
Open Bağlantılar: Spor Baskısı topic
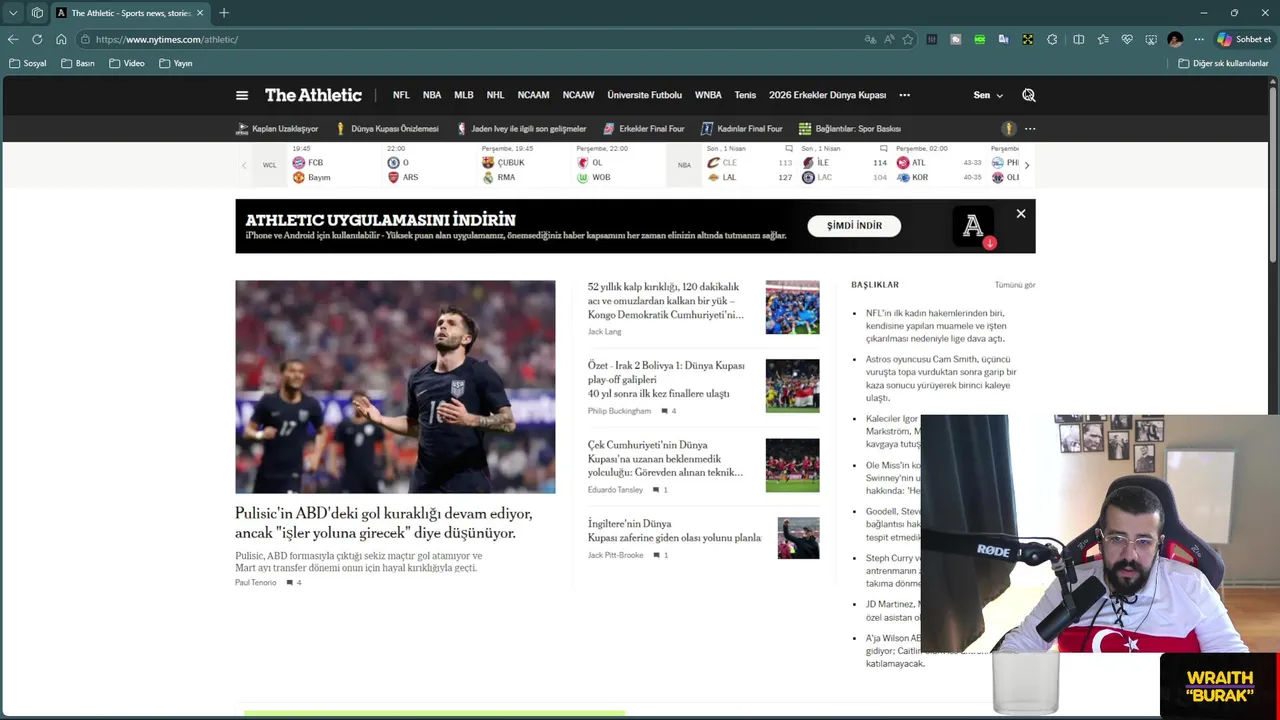[849, 129]
